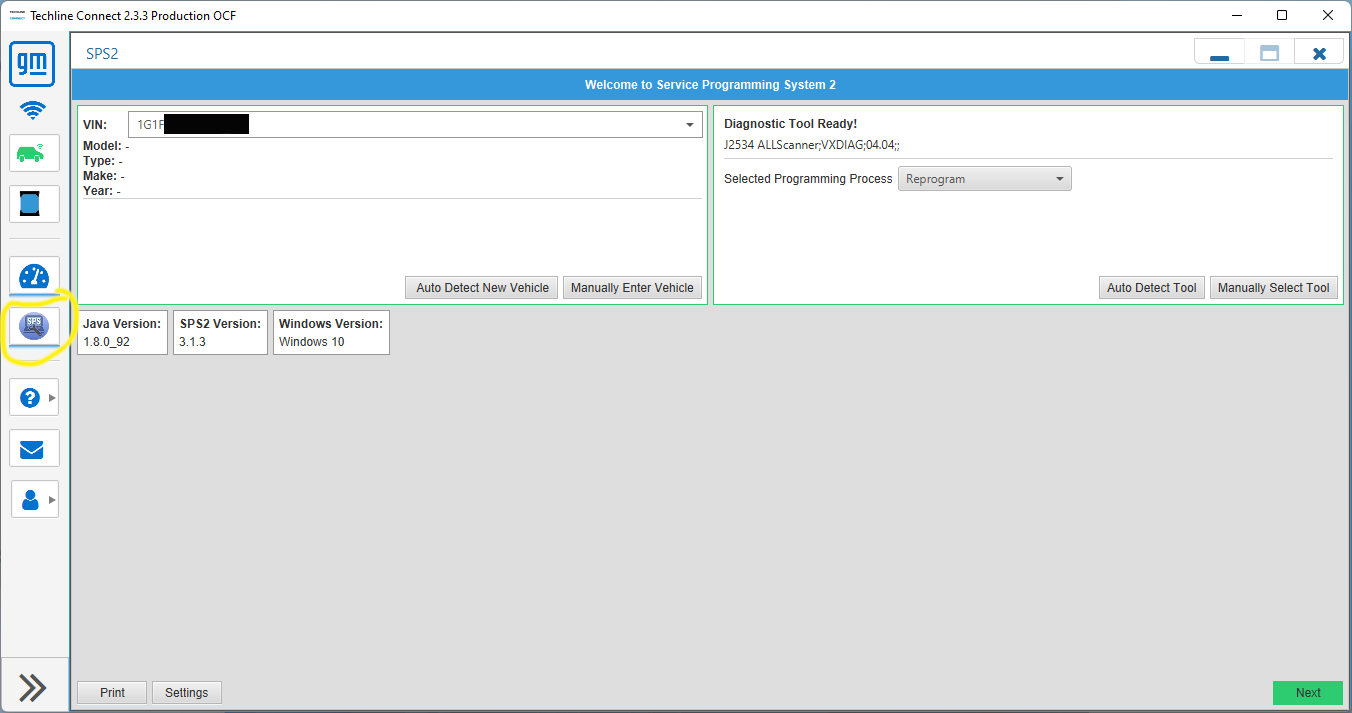Open the speedometer gauge dashboard icon
The width and height of the screenshot is (1352, 713).
pos(34,275)
